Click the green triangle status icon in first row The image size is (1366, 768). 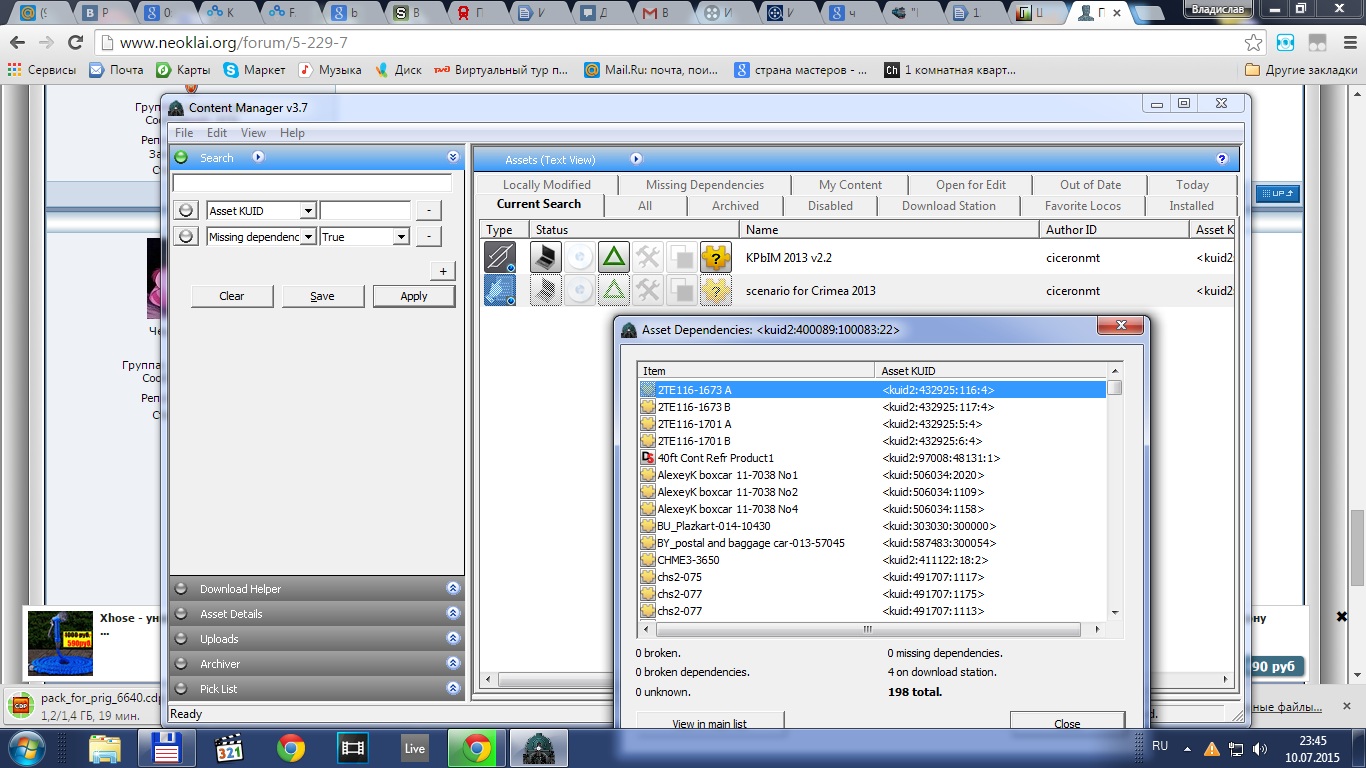614,257
